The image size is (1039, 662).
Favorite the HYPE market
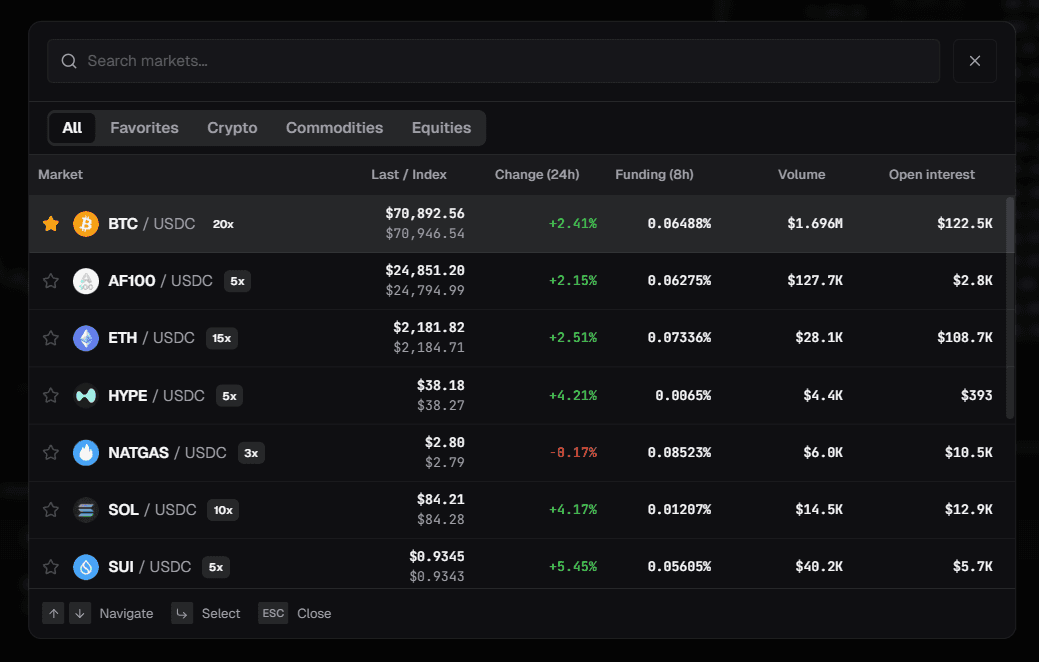pos(50,395)
